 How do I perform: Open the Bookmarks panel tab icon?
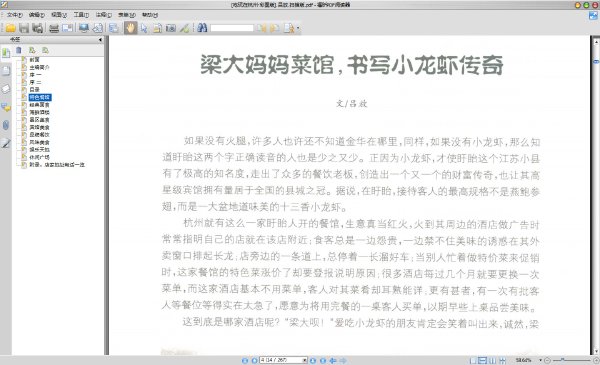[6, 53]
